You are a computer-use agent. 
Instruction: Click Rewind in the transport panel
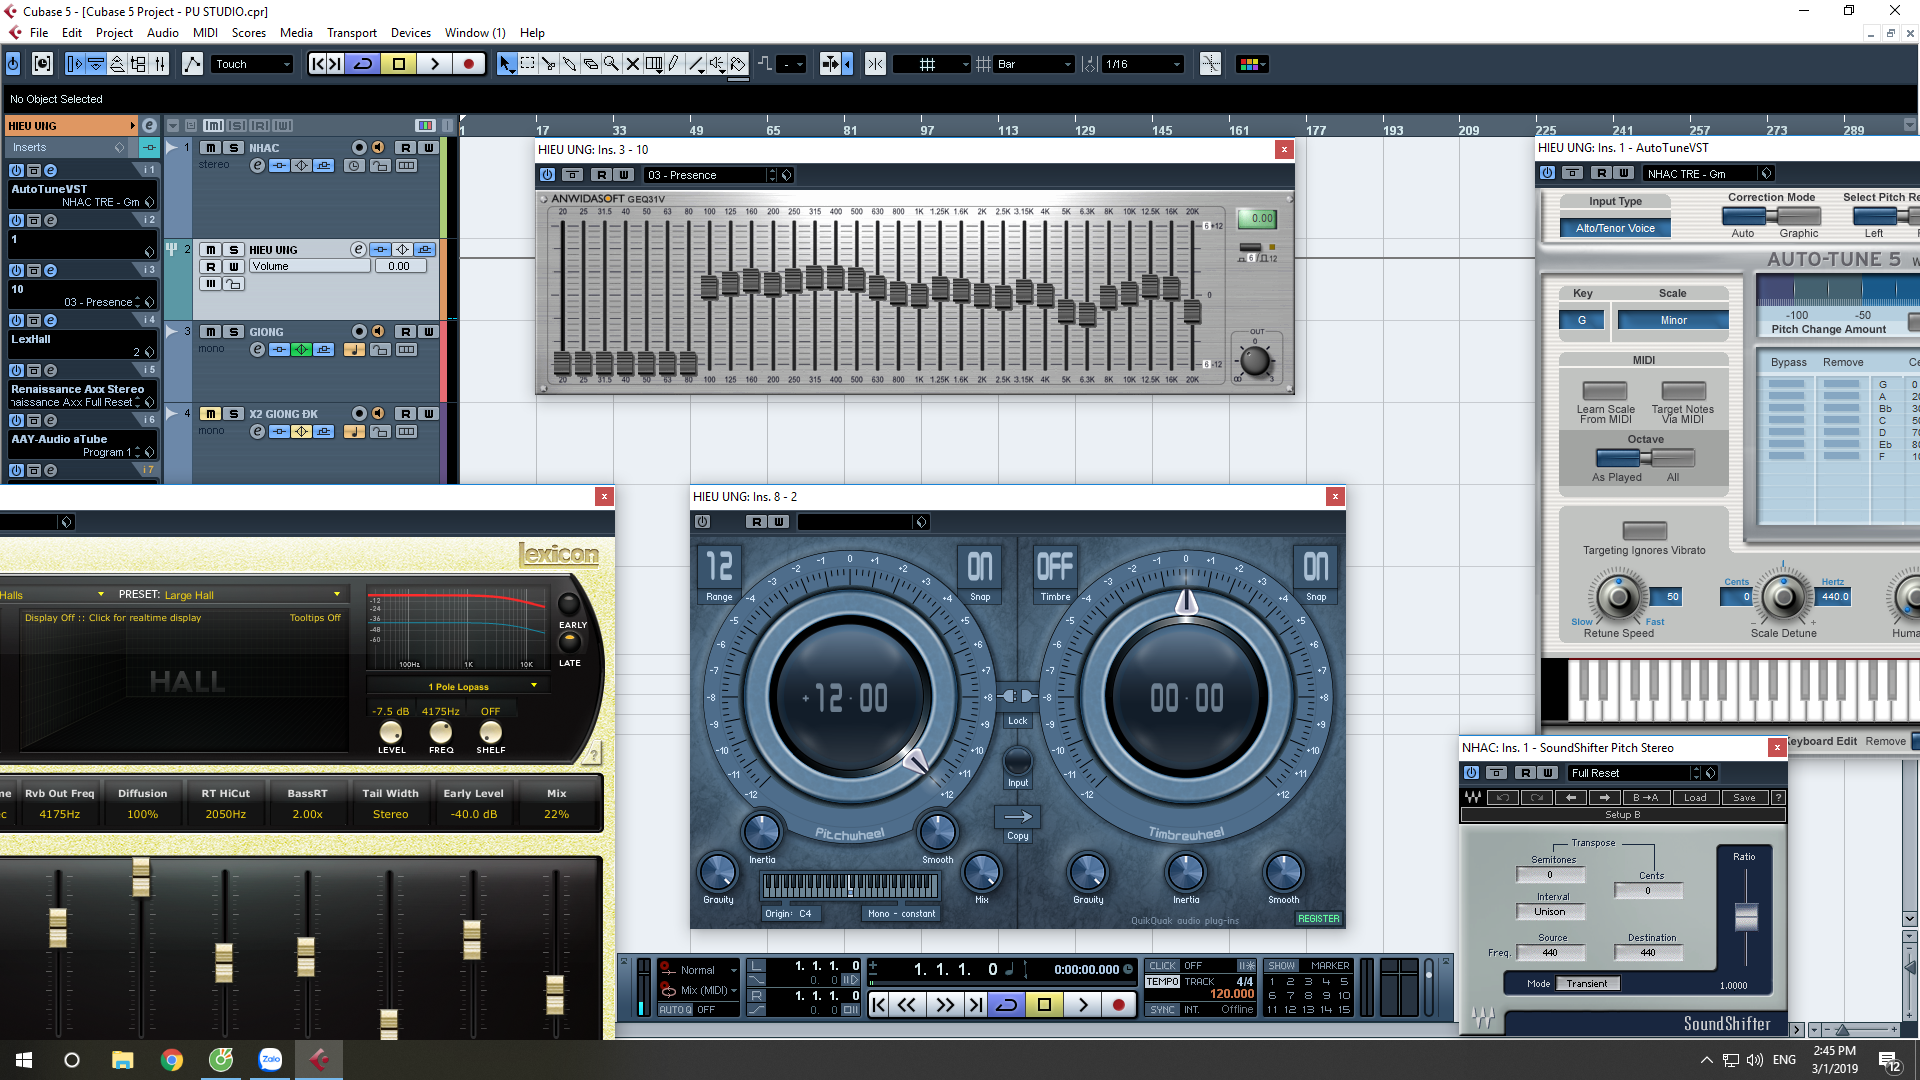coord(907,1005)
